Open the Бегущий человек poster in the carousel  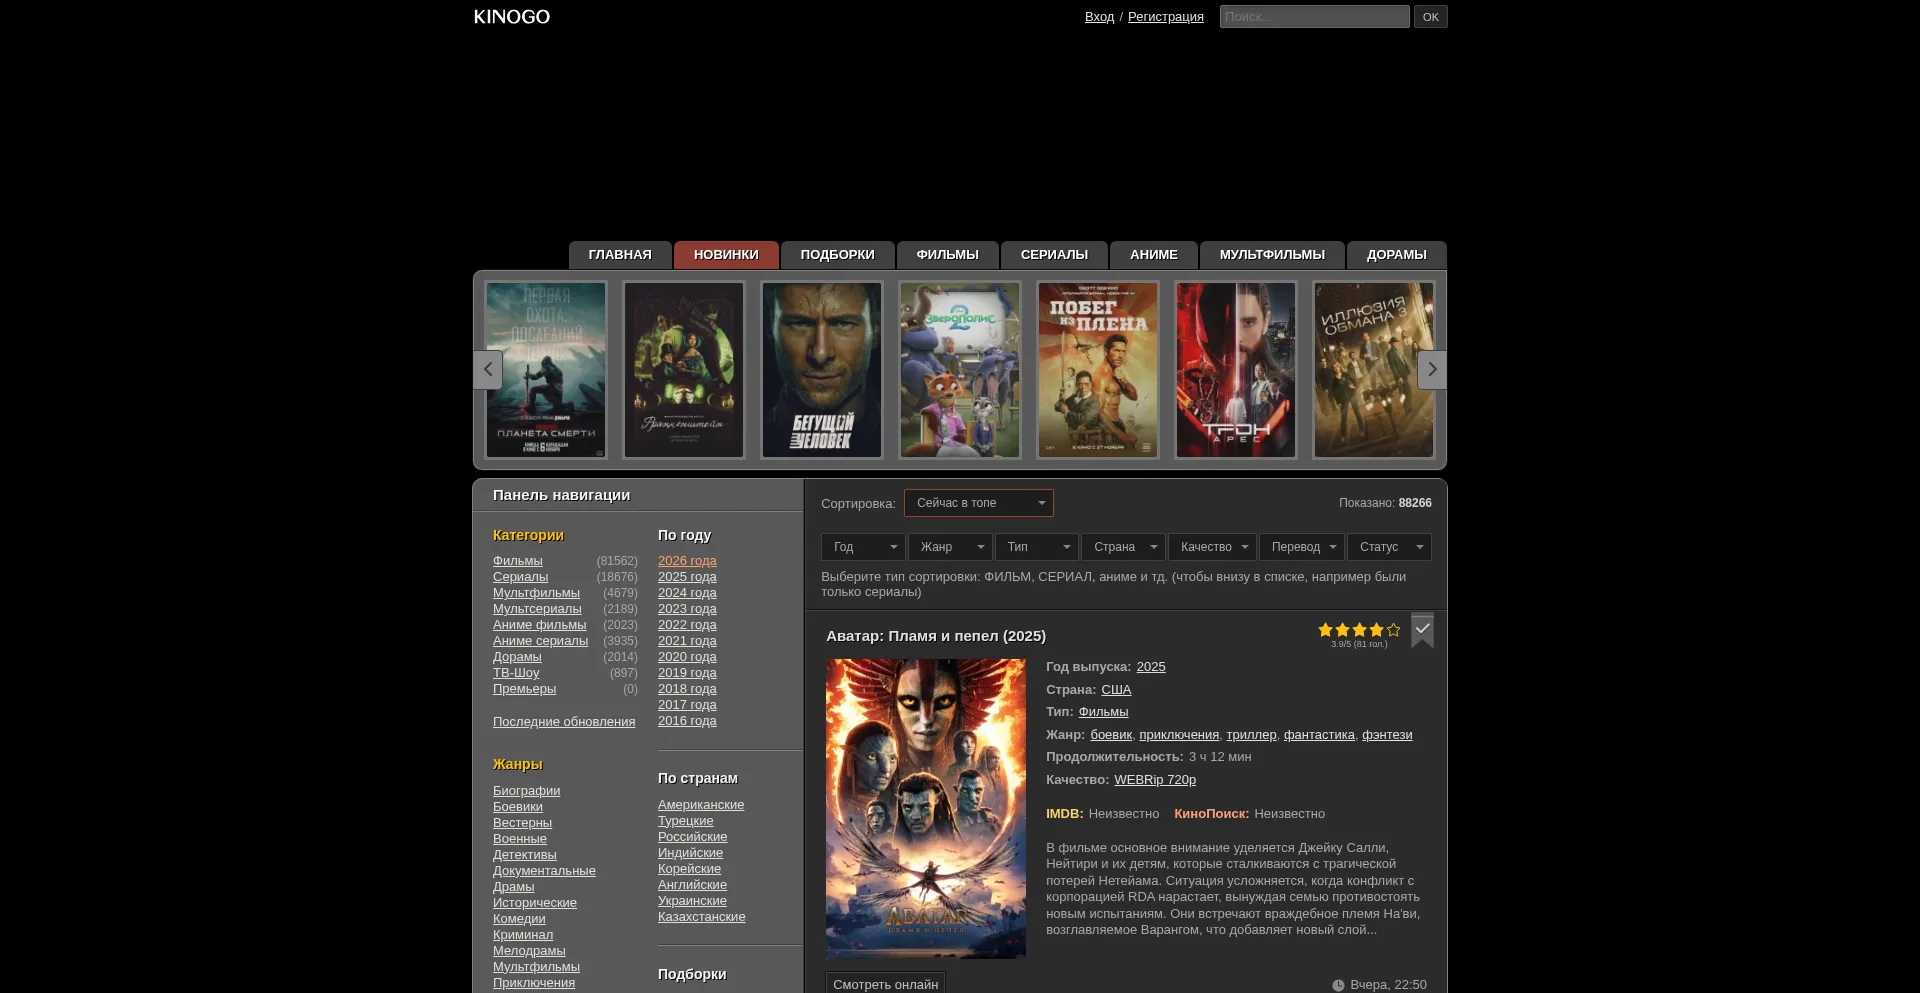point(821,370)
